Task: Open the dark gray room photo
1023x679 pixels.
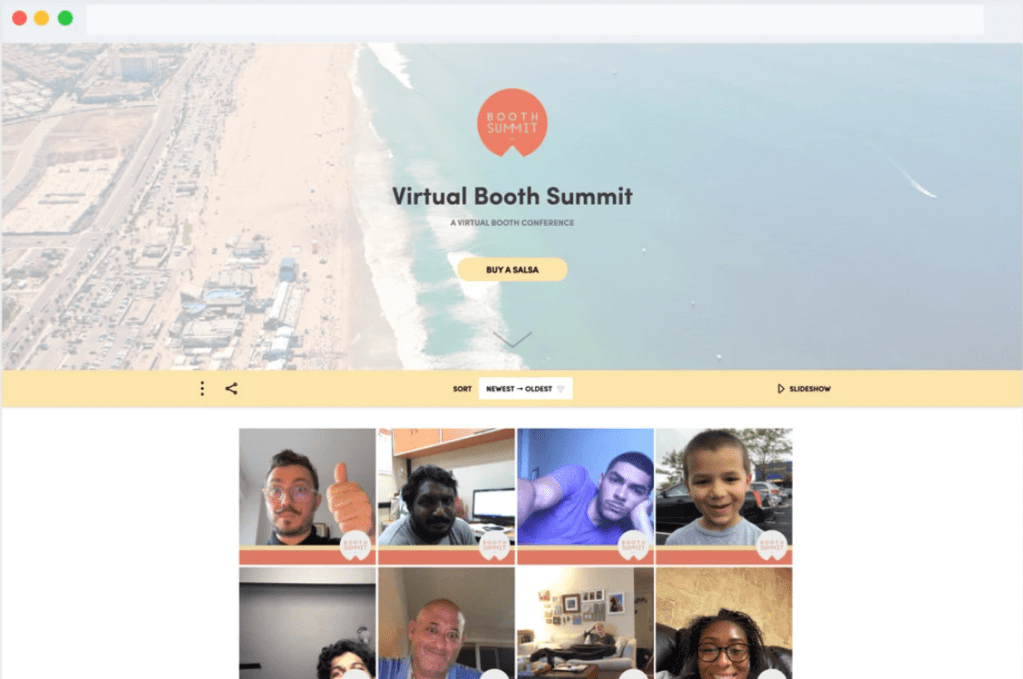Action: (306, 623)
